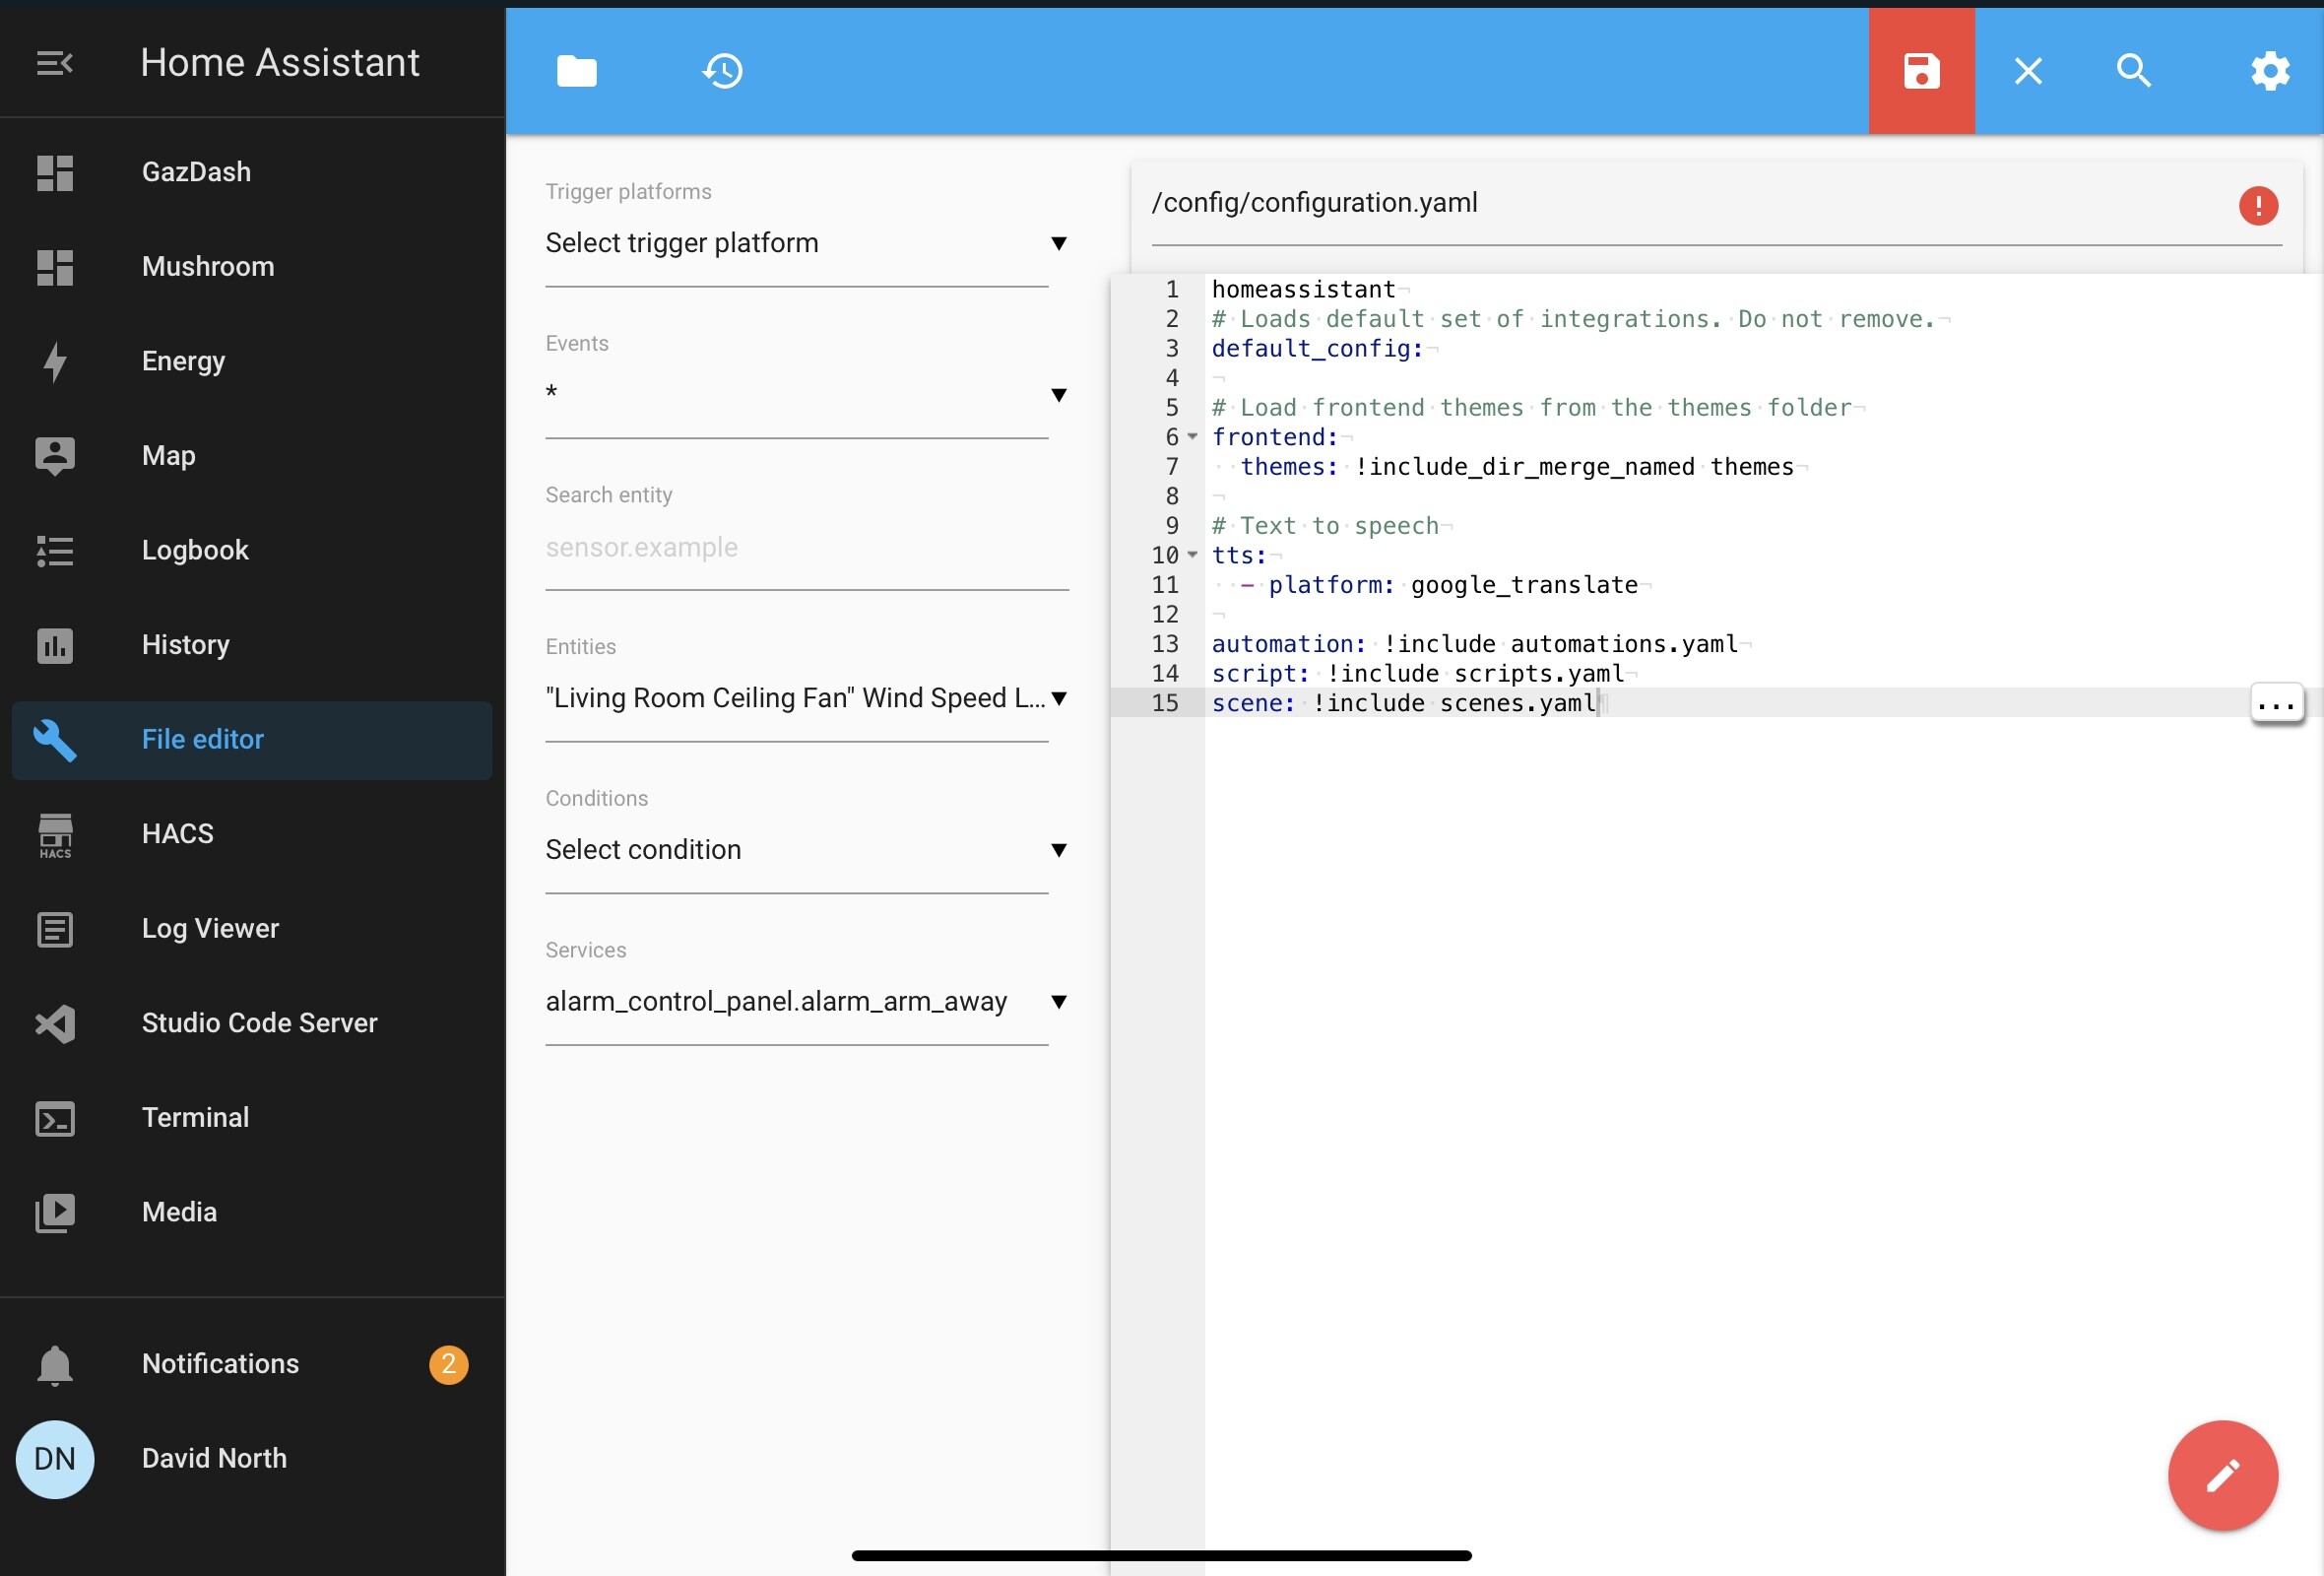Open Notifications showing 2 alerts
The height and width of the screenshot is (1576, 2324).
(x=220, y=1363)
